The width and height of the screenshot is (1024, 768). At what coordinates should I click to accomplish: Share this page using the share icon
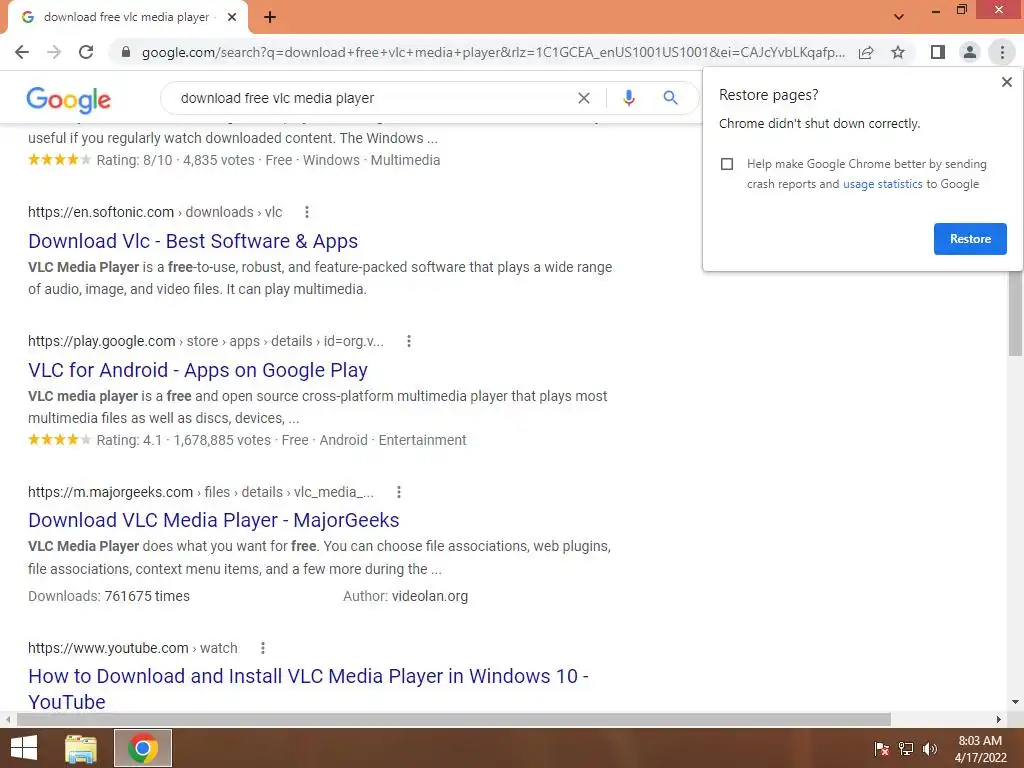(866, 52)
